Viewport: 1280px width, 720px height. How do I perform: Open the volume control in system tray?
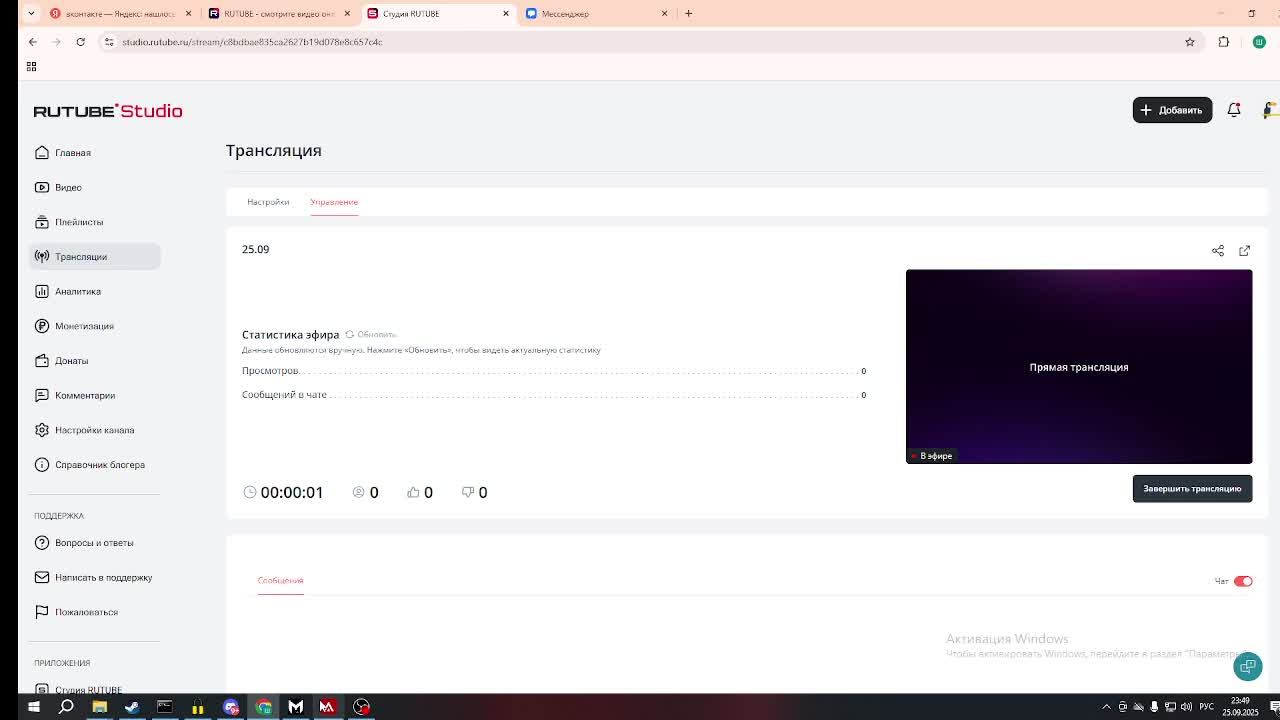[x=1186, y=707]
